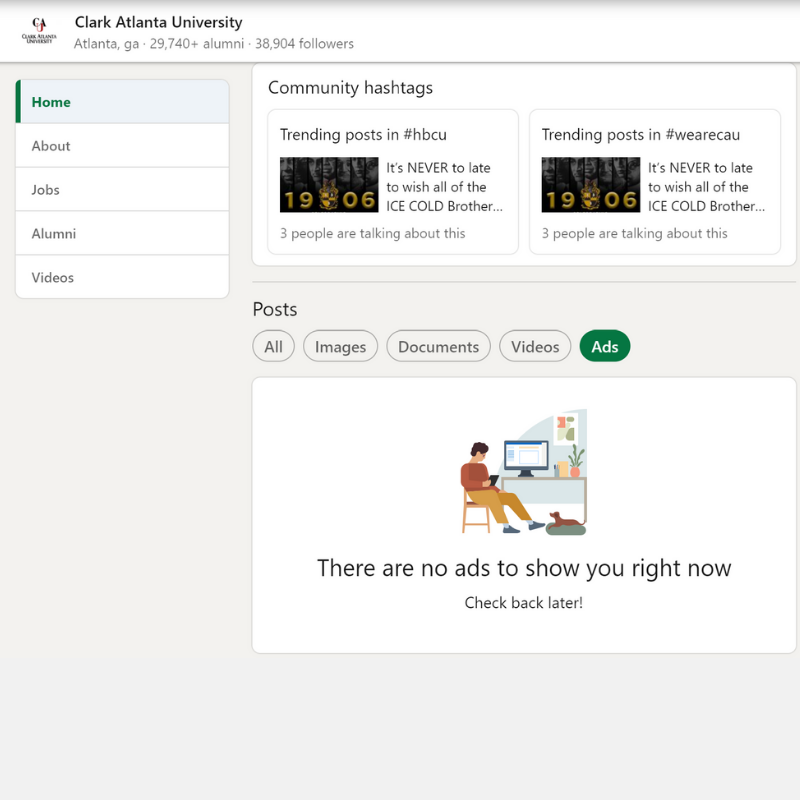Filter posts by All
Screen dimensions: 800x800
pos(273,346)
